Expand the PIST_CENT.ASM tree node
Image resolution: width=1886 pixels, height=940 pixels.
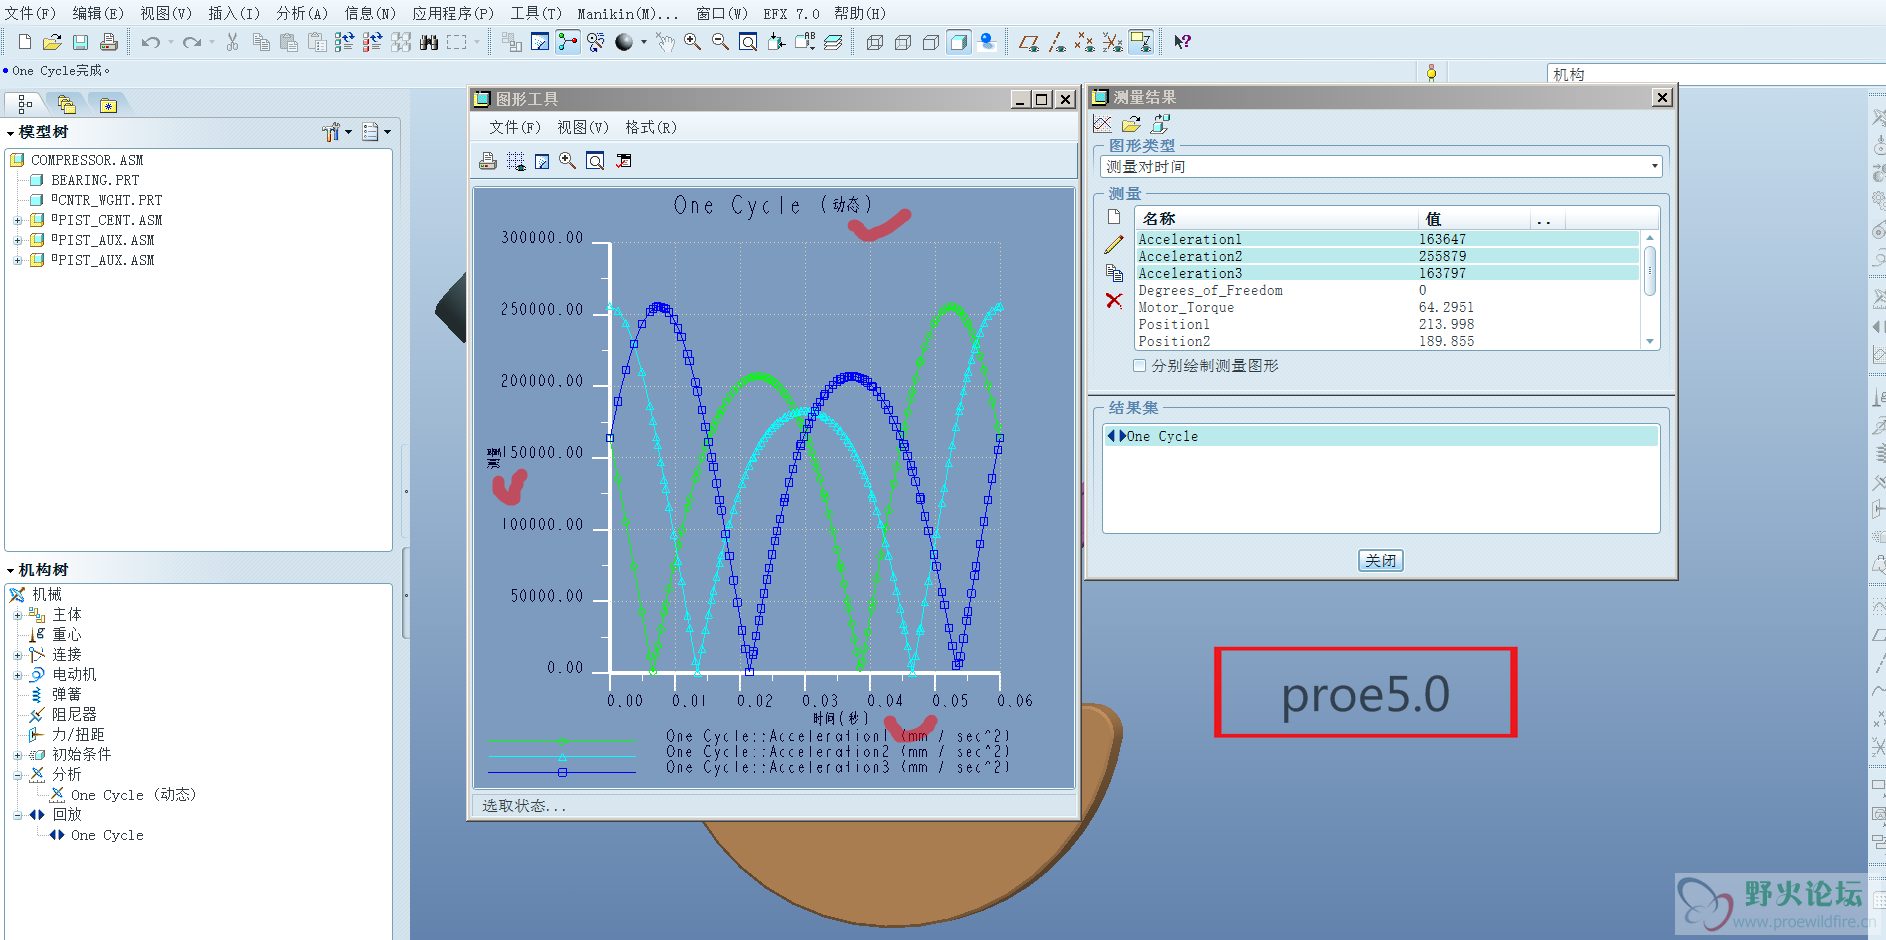coord(17,220)
